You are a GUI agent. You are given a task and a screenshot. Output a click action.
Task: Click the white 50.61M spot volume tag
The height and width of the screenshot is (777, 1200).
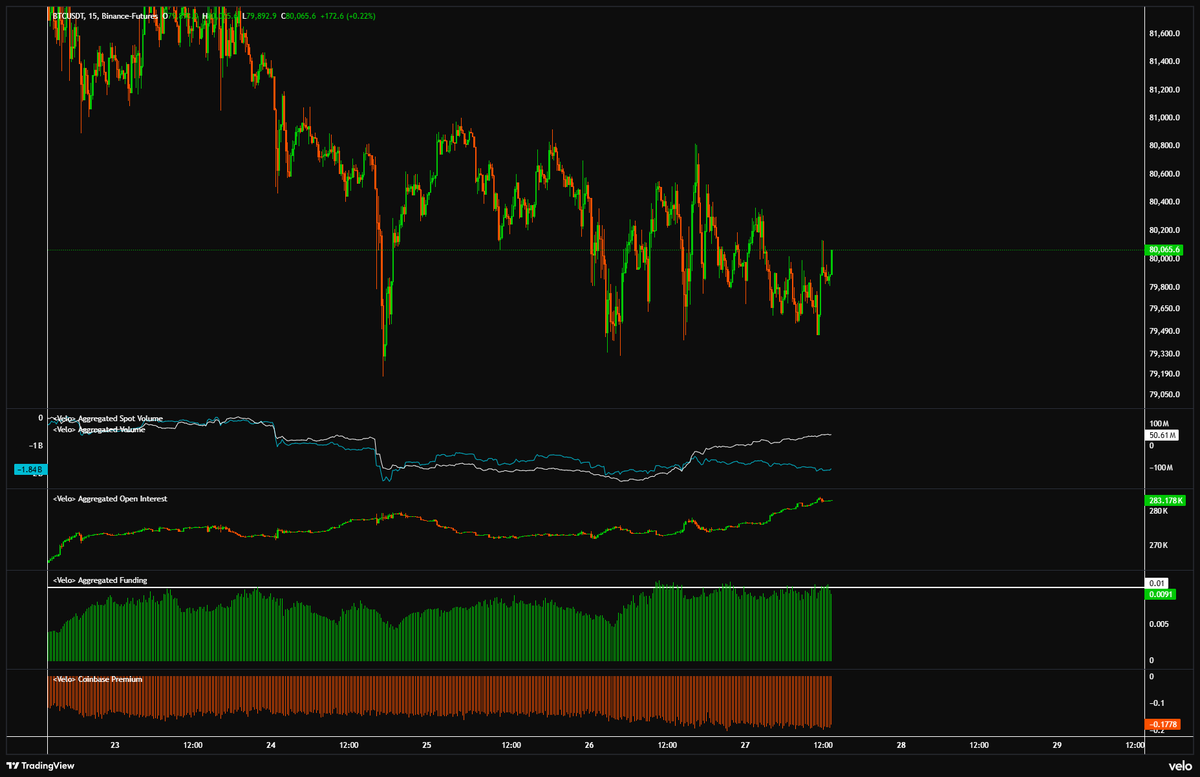coord(1163,436)
